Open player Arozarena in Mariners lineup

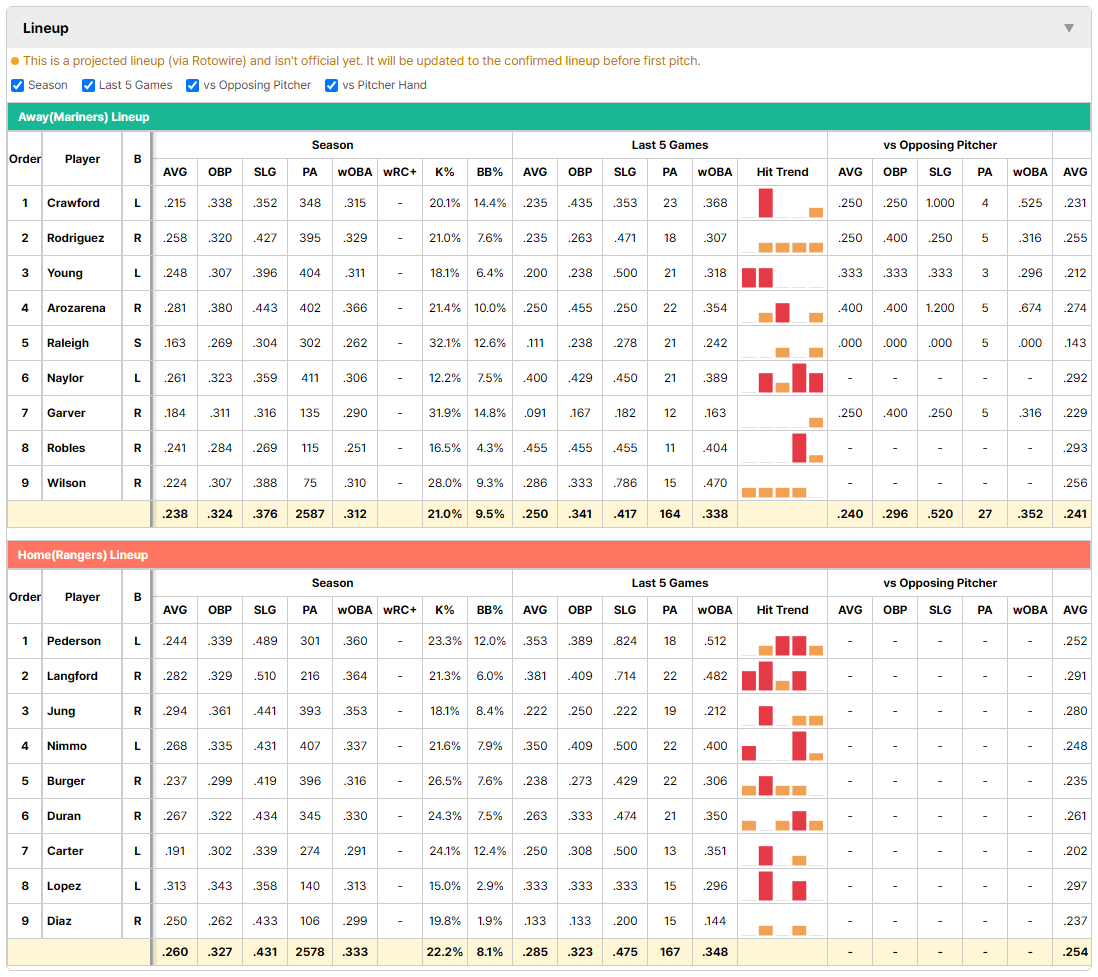tap(76, 308)
